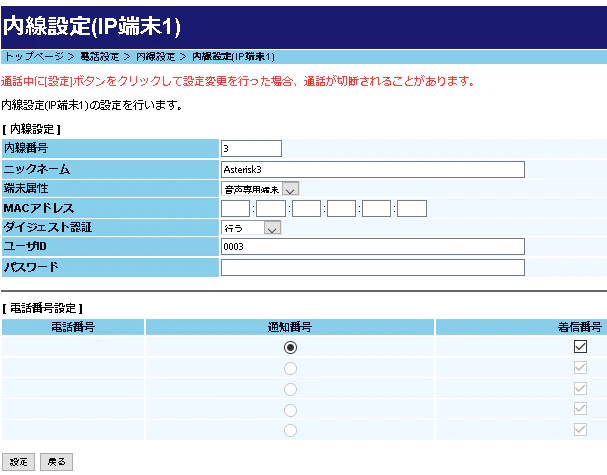Viewport: 607px width, 475px height.
Task: Select the second row's 通知番号 radio button
Action: (x=290, y=368)
